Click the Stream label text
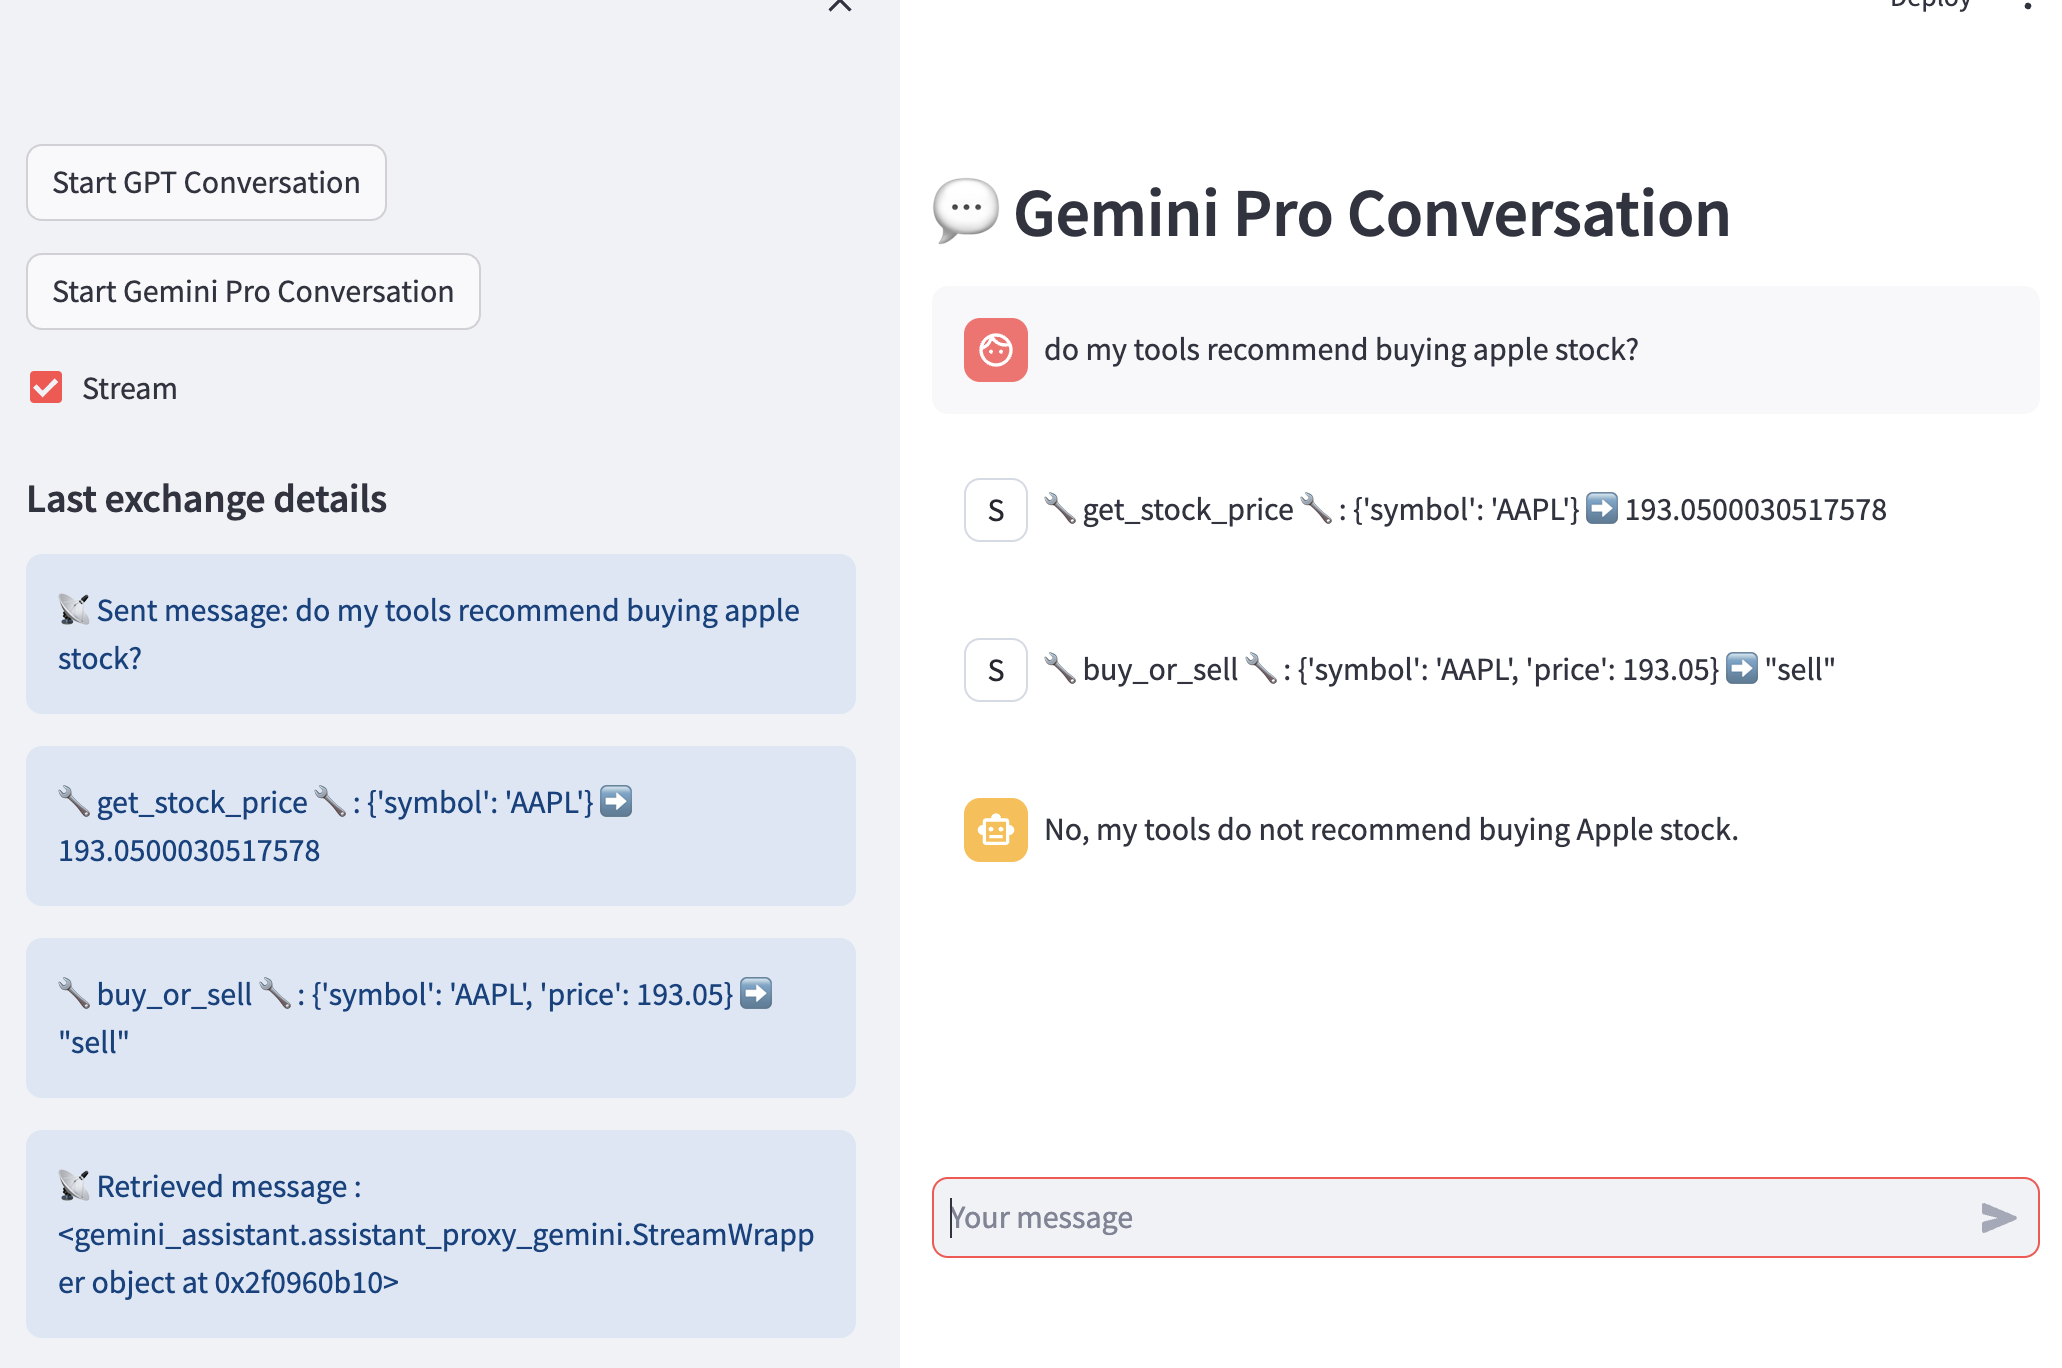Viewport: 2062px width, 1368px height. coord(129,389)
